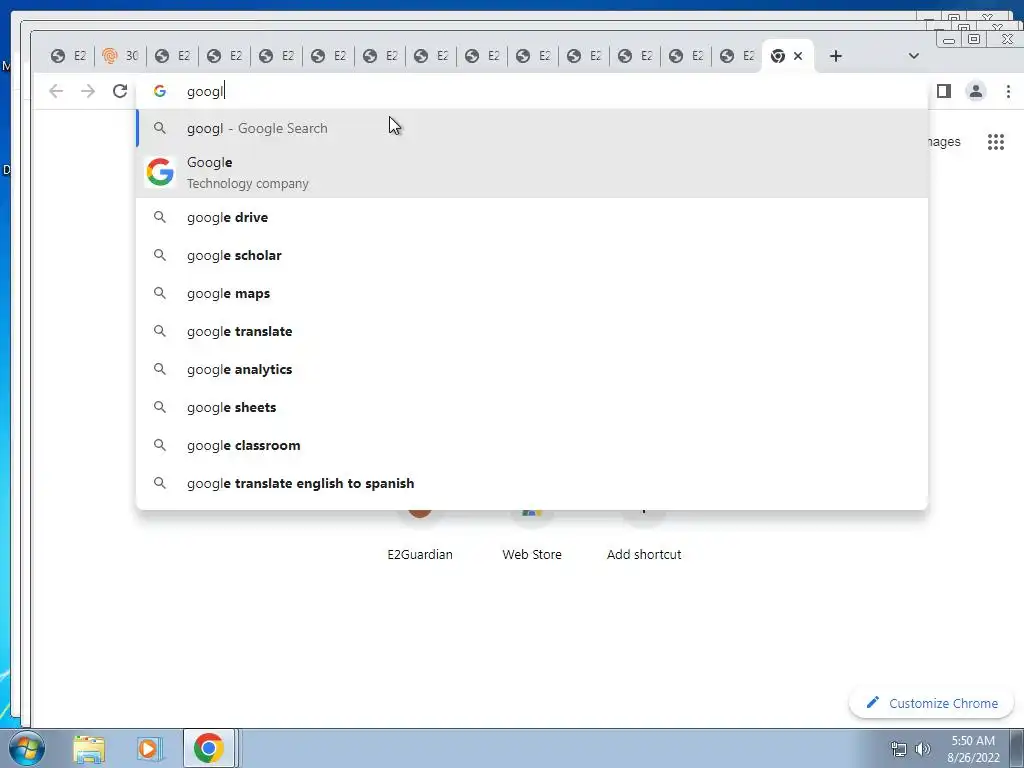Click the Google G icon in address bar

pos(160,91)
